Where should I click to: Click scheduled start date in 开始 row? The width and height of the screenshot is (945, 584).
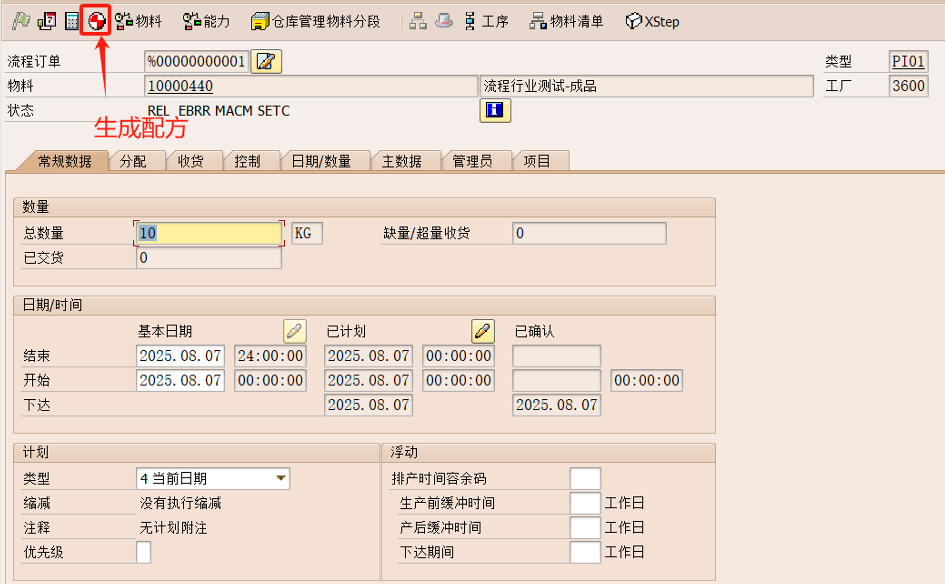pos(368,380)
